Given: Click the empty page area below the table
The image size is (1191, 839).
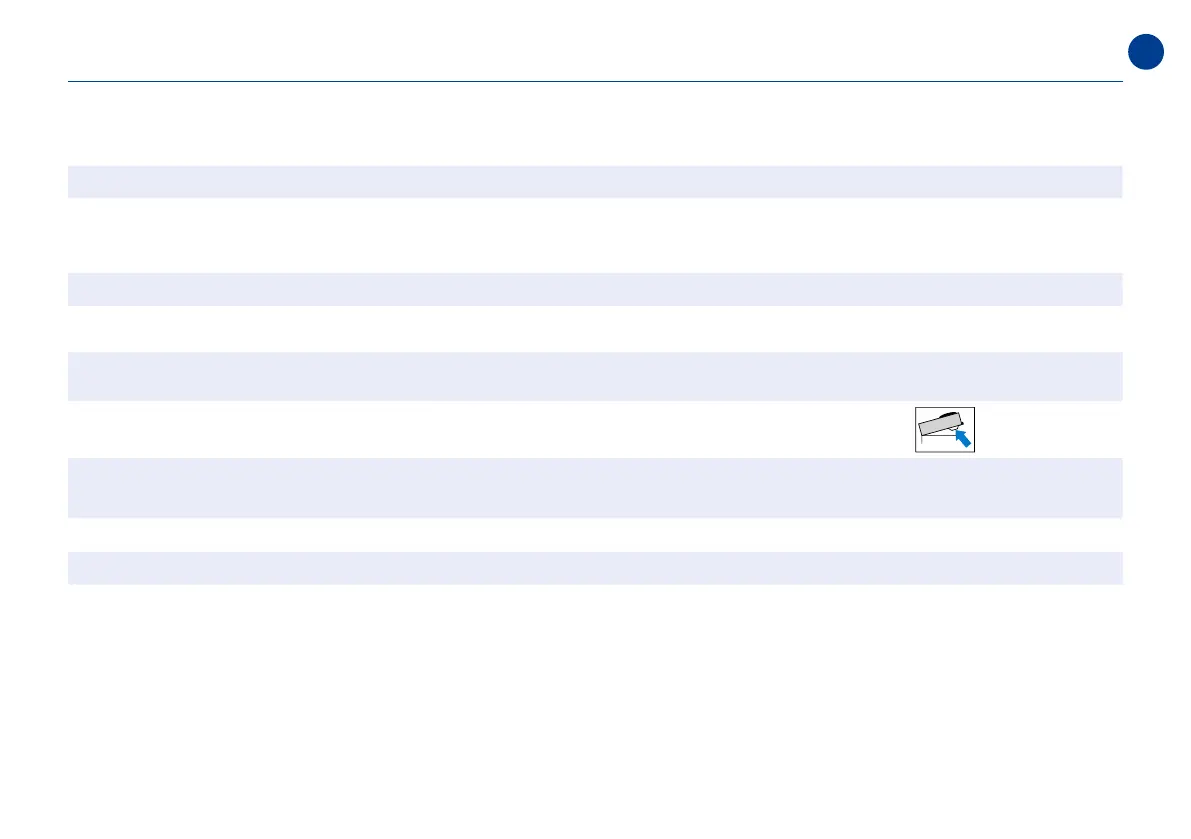Looking at the screenshot, I should [595, 710].
